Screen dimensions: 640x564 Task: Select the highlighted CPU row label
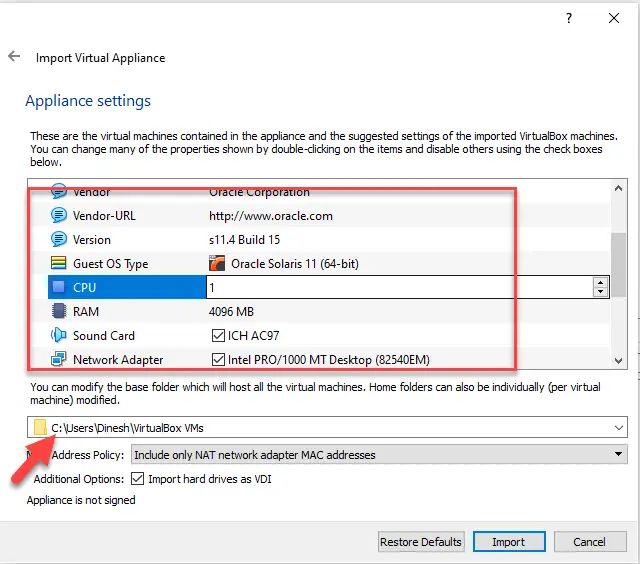(84, 288)
